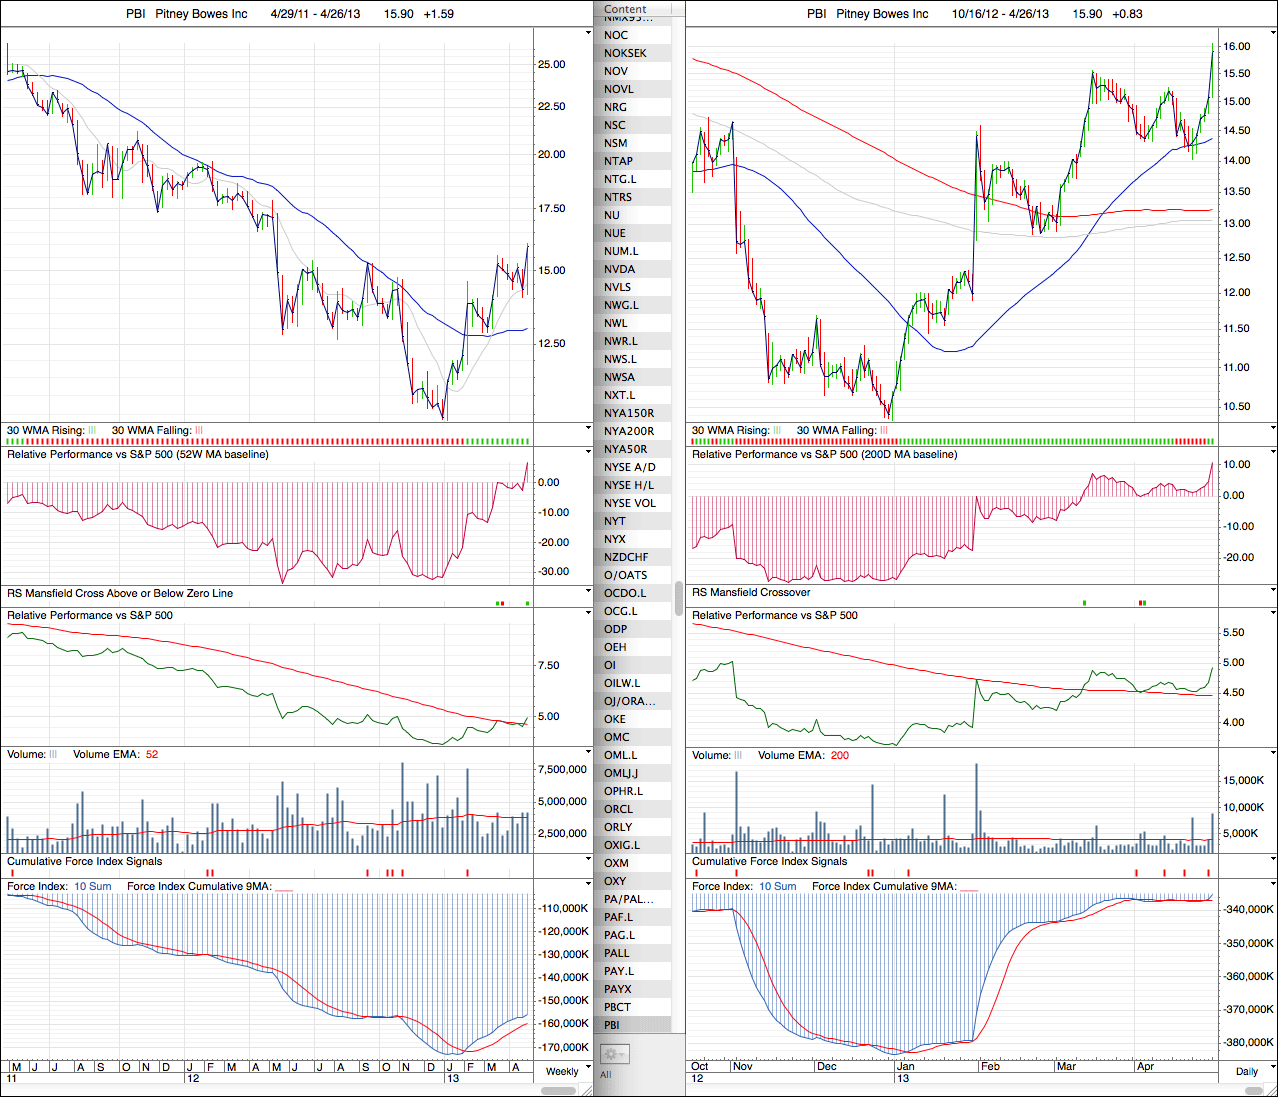Select ORCL in the symbol list
Viewport: 1278px width, 1097px height.
coord(618,809)
